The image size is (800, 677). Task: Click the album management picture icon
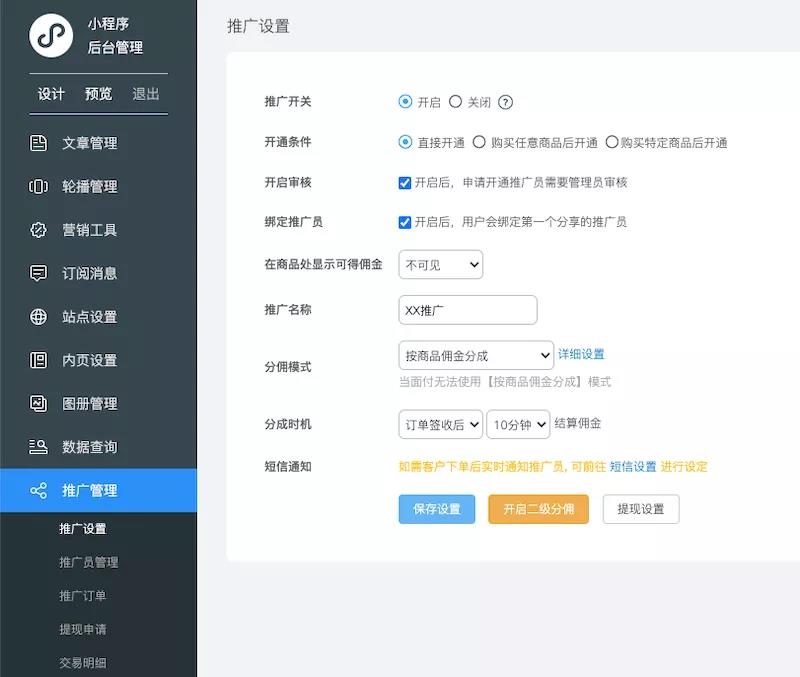(x=39, y=404)
